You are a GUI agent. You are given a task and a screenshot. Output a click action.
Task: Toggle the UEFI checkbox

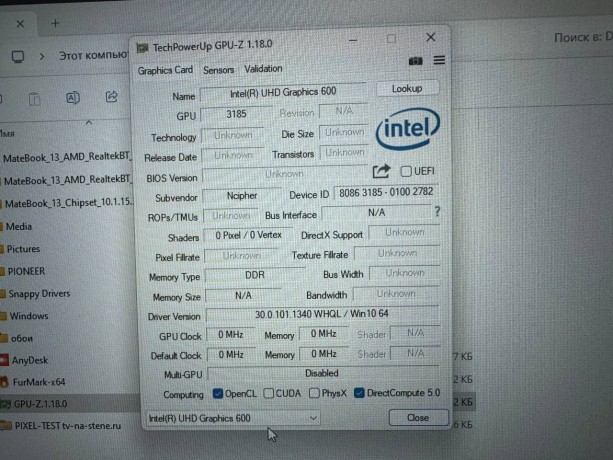406,171
